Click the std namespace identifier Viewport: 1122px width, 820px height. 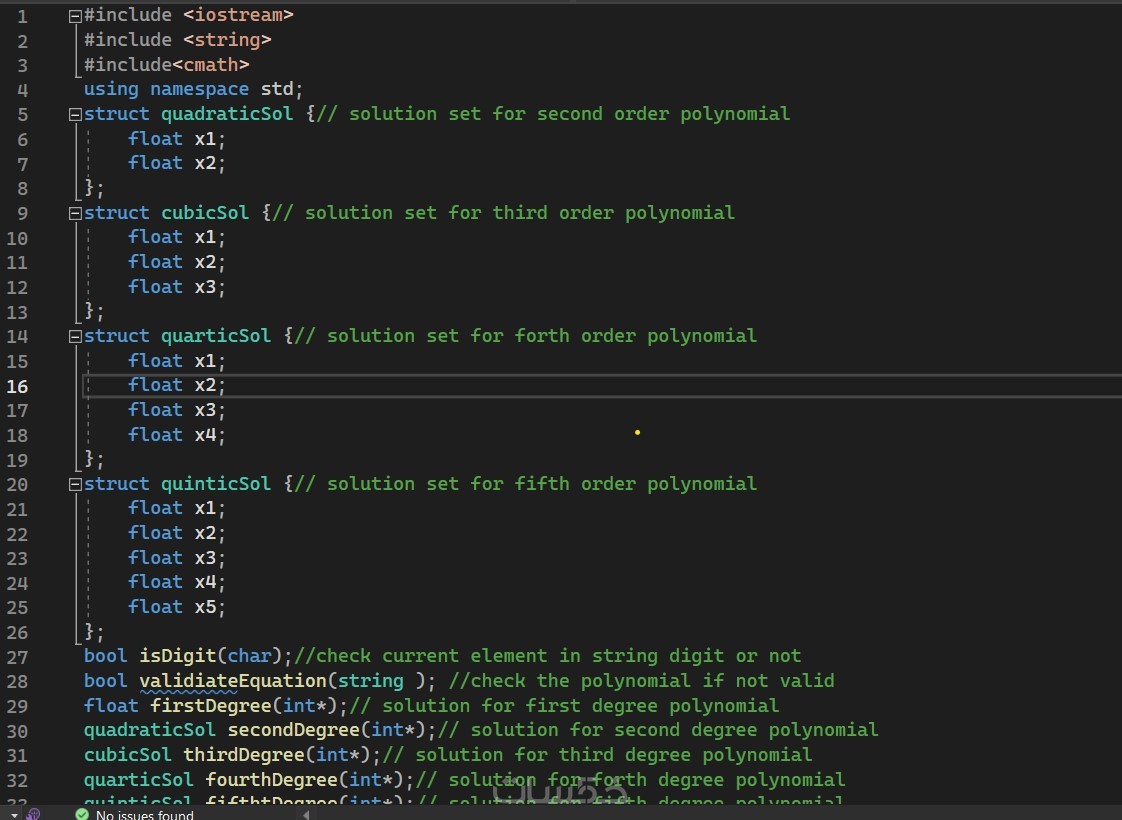(276, 89)
